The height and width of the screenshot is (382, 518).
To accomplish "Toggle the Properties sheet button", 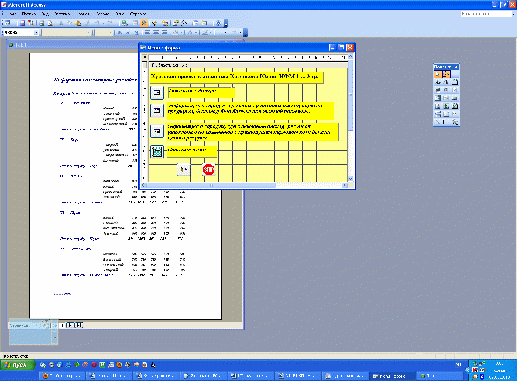I will tap(175, 23).
